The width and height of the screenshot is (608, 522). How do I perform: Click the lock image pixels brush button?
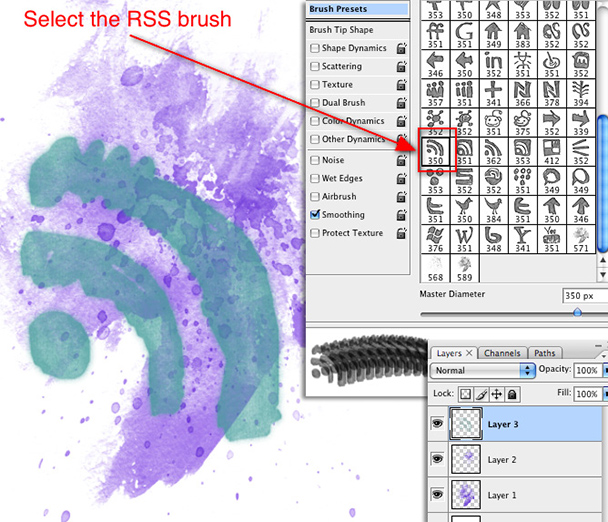coord(481,394)
